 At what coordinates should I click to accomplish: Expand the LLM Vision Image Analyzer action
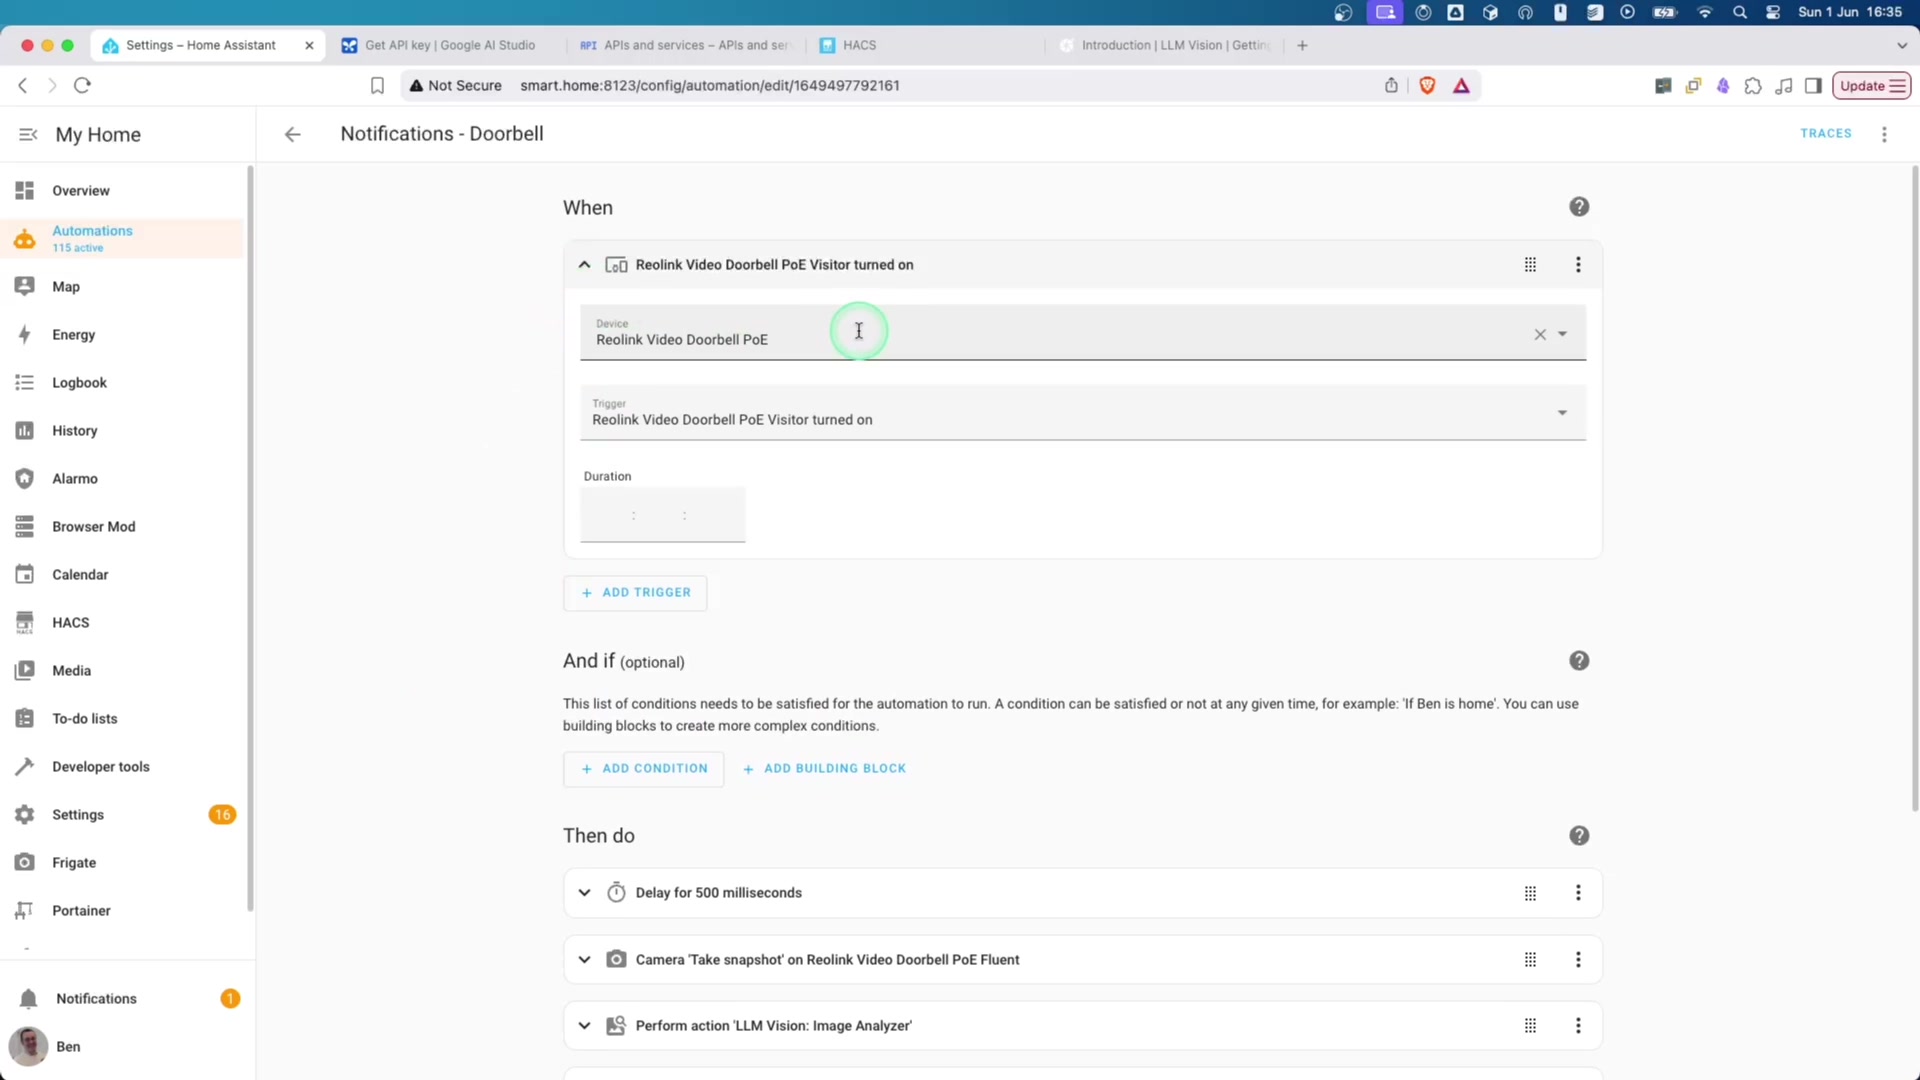(x=584, y=1026)
